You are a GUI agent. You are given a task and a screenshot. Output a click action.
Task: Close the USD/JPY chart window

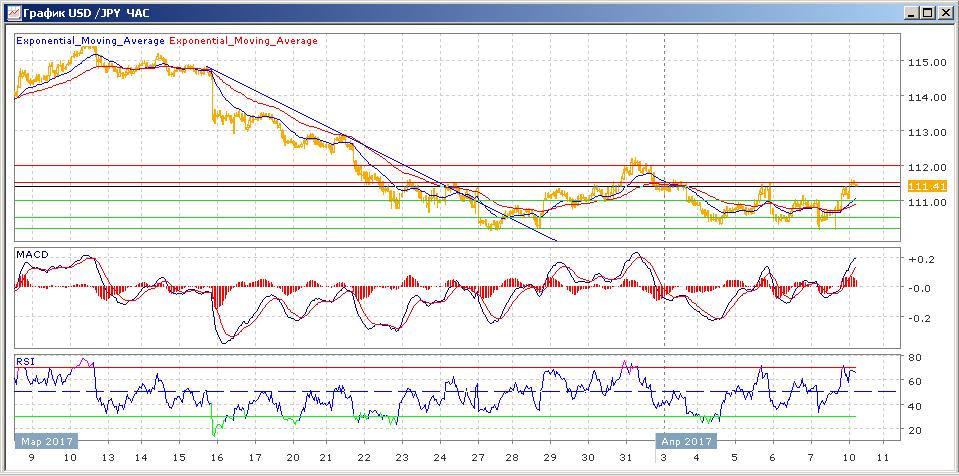click(x=944, y=13)
